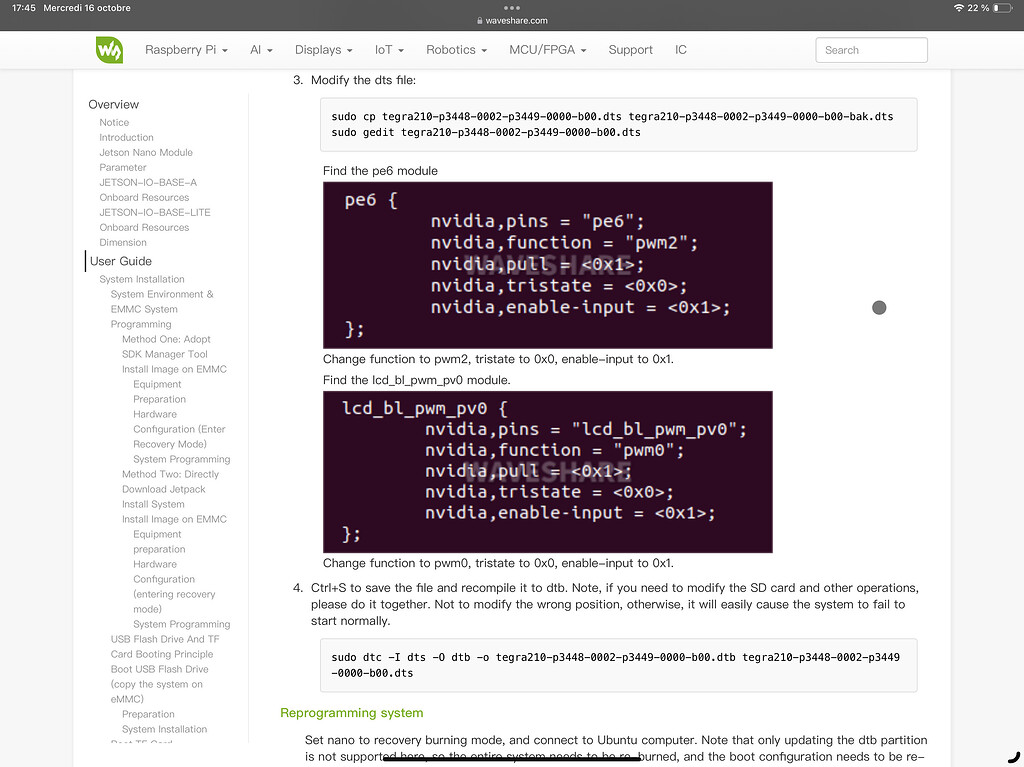The width and height of the screenshot is (1024, 767).
Task: Expand the Robotics dropdown
Action: pyautogui.click(x=456, y=49)
